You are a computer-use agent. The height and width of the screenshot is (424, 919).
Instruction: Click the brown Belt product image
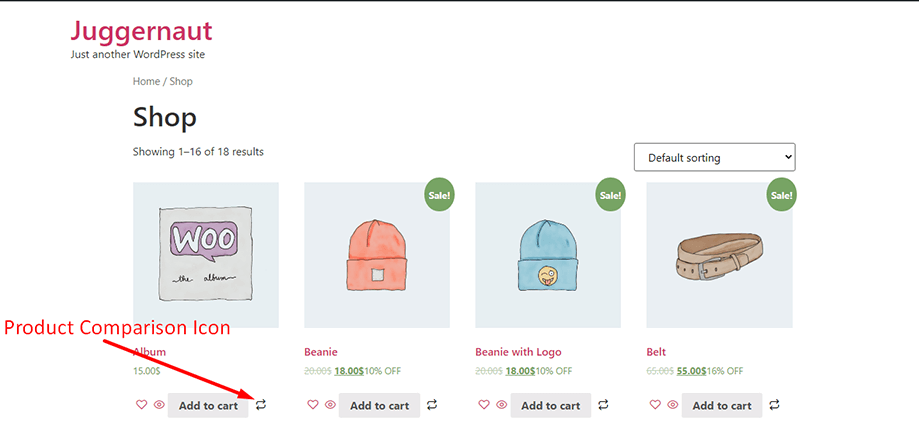coord(719,255)
